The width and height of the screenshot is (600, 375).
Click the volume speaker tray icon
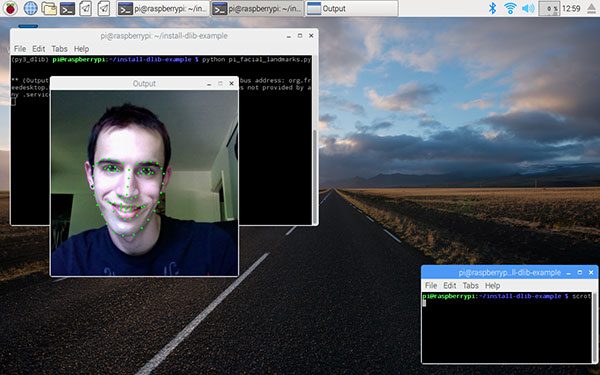(528, 8)
